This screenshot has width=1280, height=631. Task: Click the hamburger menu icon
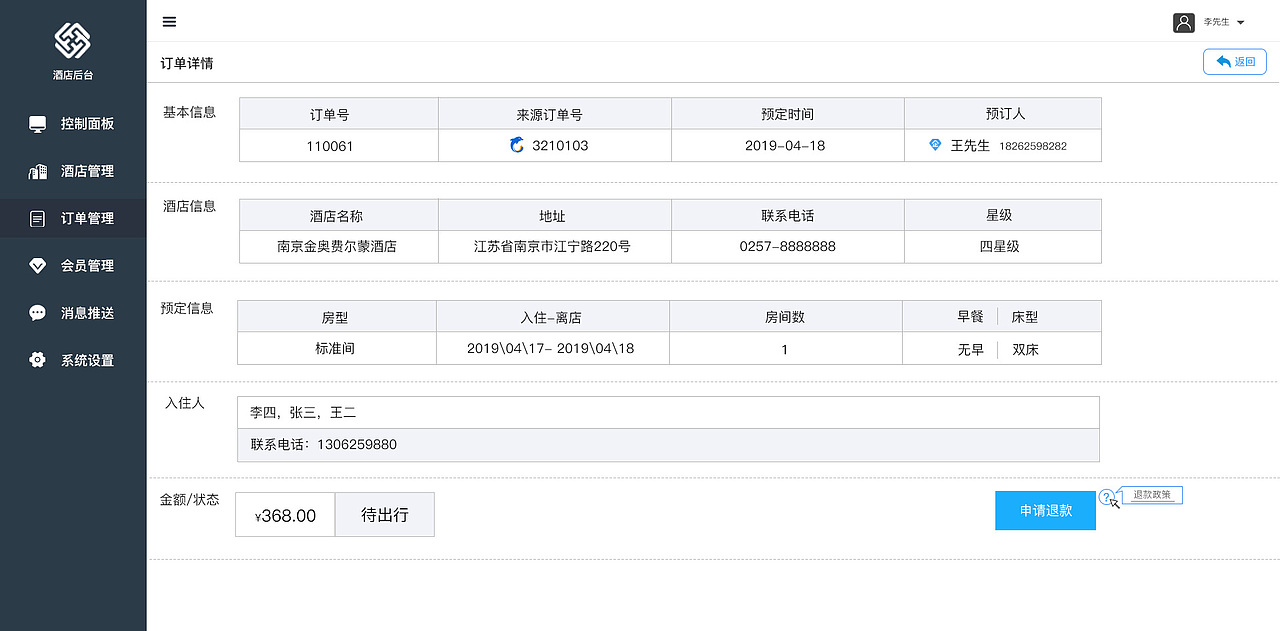click(x=169, y=22)
